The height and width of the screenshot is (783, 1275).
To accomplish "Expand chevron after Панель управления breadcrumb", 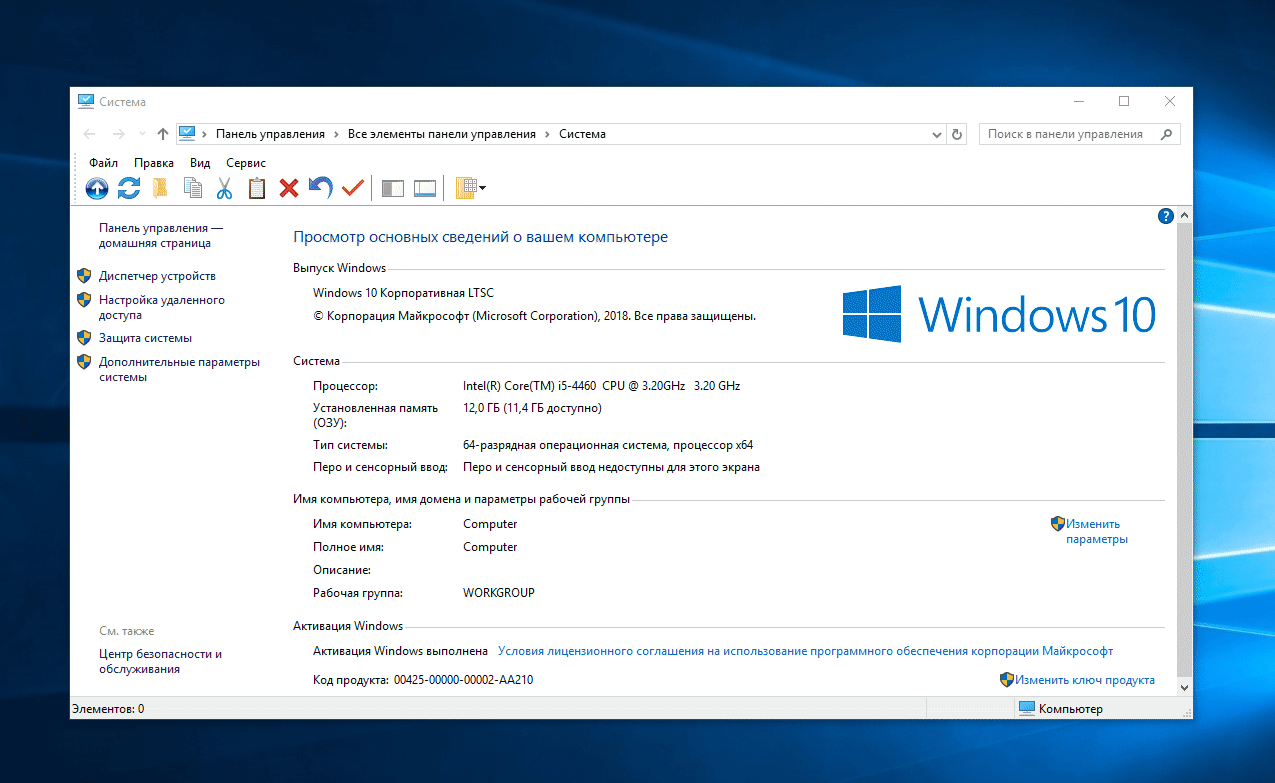I will 337,134.
